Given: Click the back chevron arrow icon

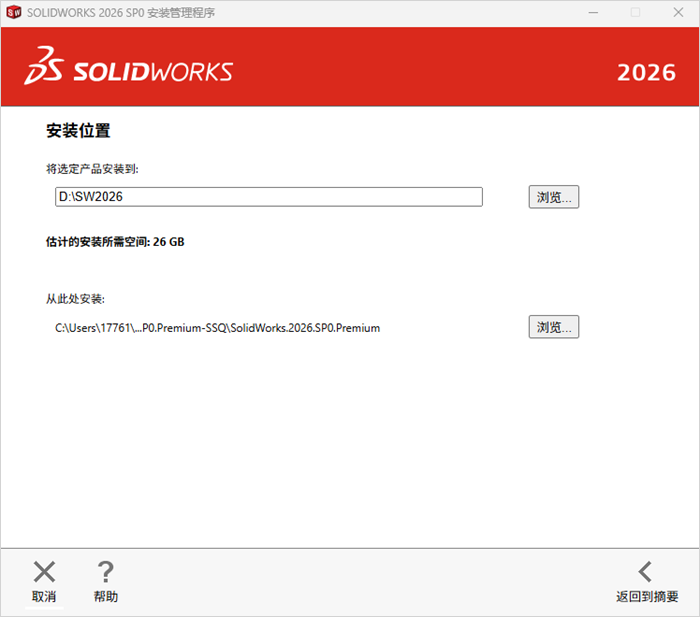Looking at the screenshot, I should click(x=645, y=572).
